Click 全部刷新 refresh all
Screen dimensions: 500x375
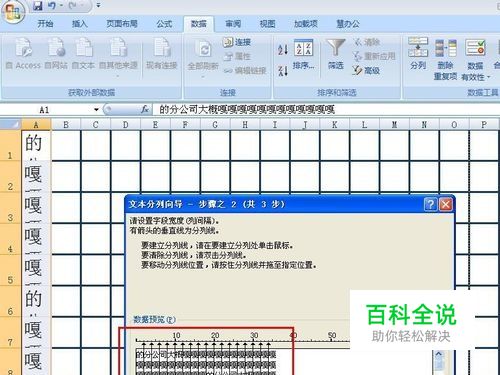(203, 57)
